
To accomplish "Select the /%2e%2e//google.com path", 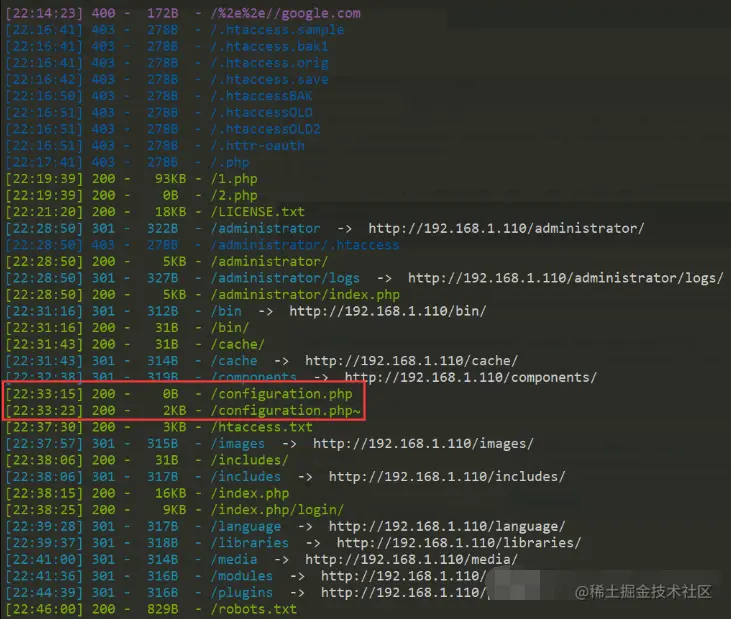I will [x=285, y=14].
